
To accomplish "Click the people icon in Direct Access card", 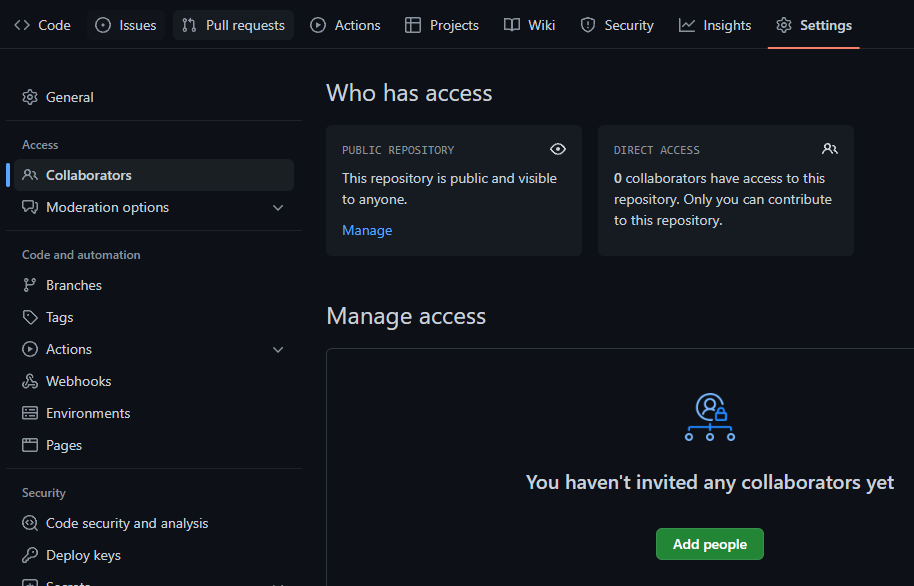I will pos(830,149).
